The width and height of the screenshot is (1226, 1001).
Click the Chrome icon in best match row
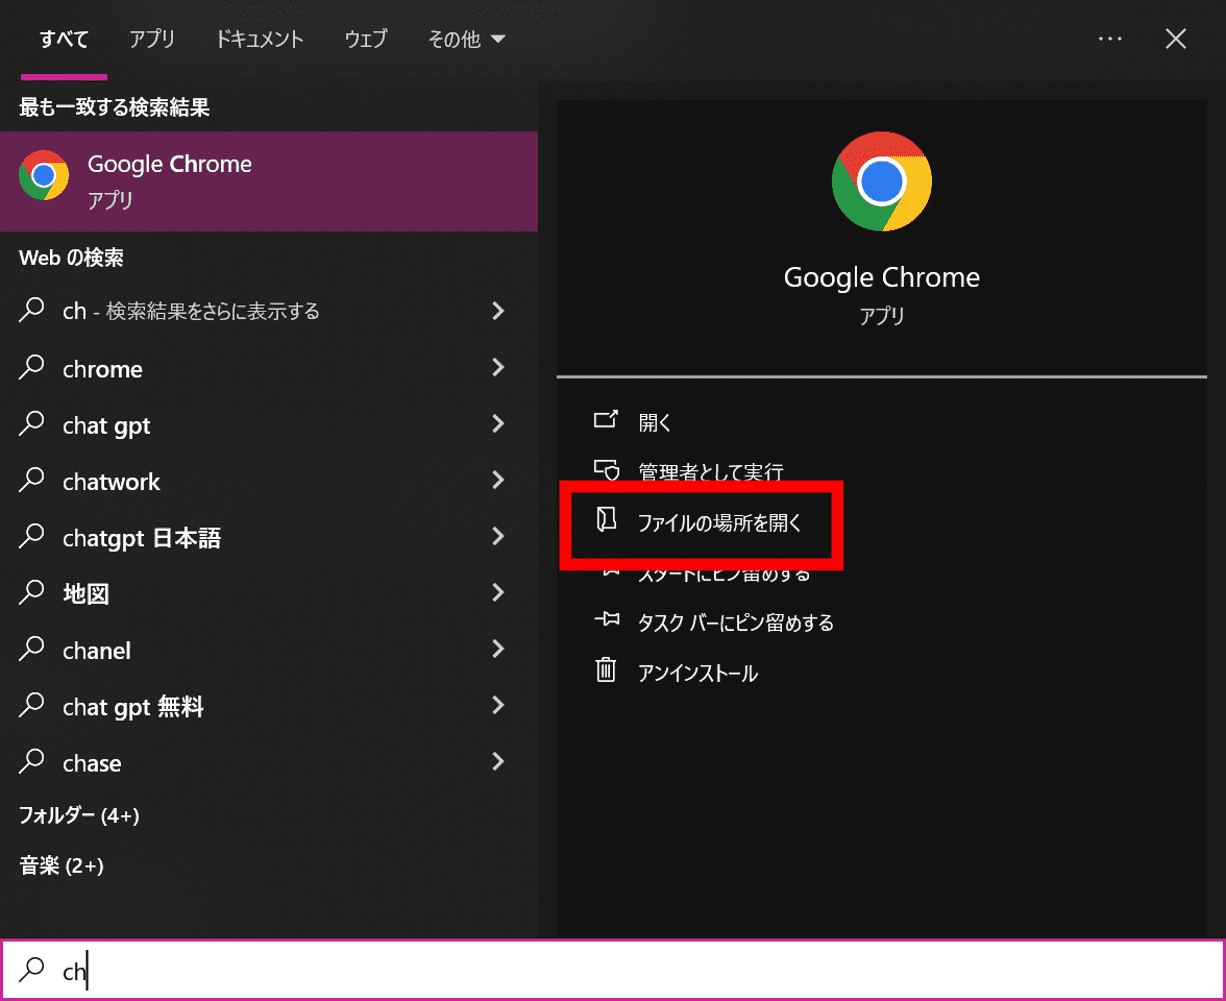coord(43,176)
